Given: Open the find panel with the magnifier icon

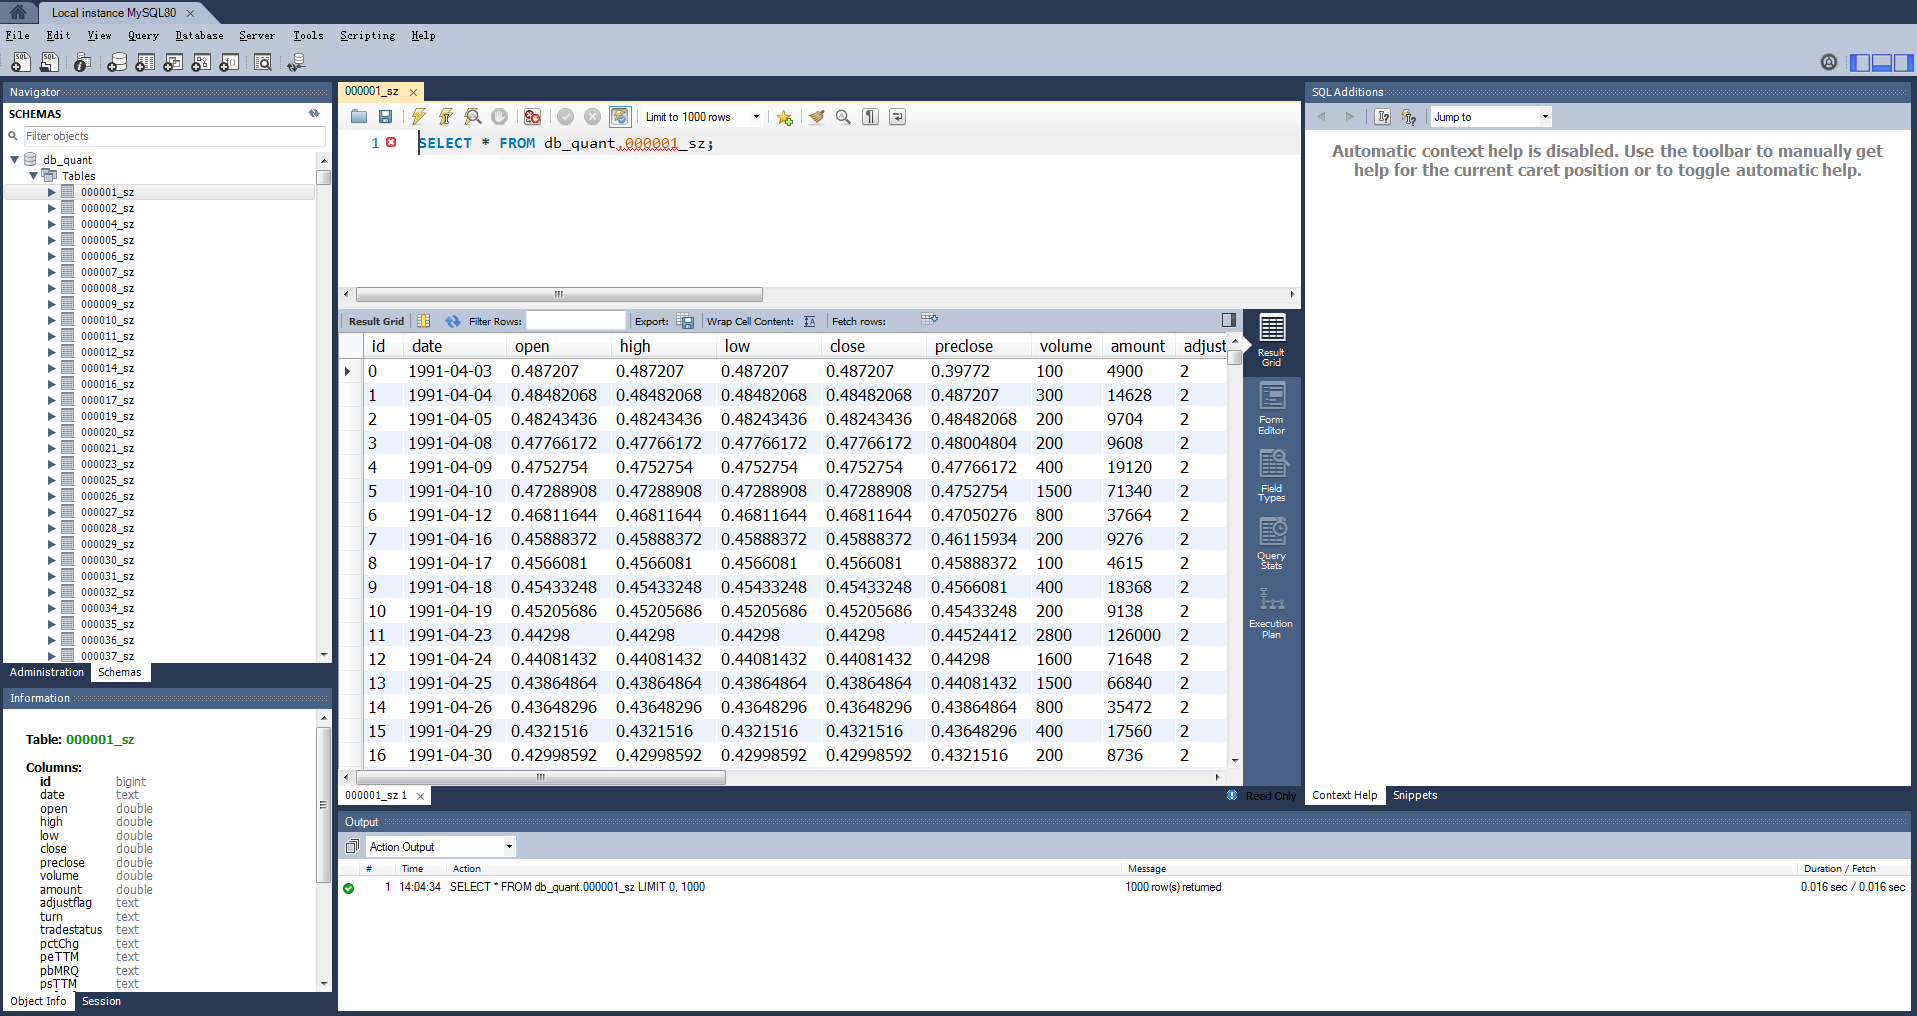Looking at the screenshot, I should point(843,117).
